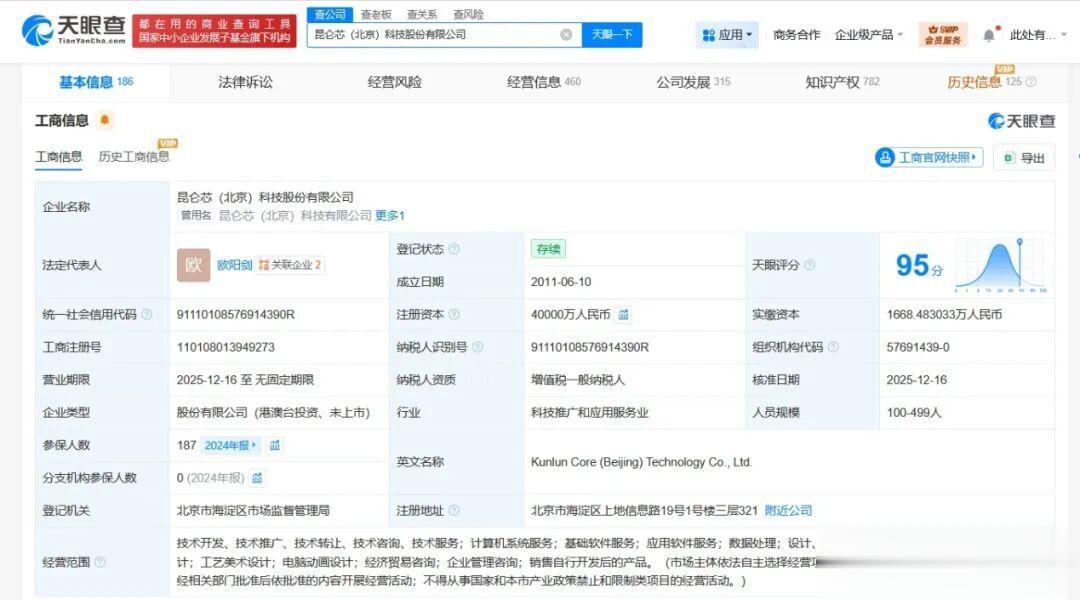Viewport: 1080px width, 600px height.
Task: Click 北京市海淀区市场监督管理局 registration authority
Action: click(x=253, y=511)
